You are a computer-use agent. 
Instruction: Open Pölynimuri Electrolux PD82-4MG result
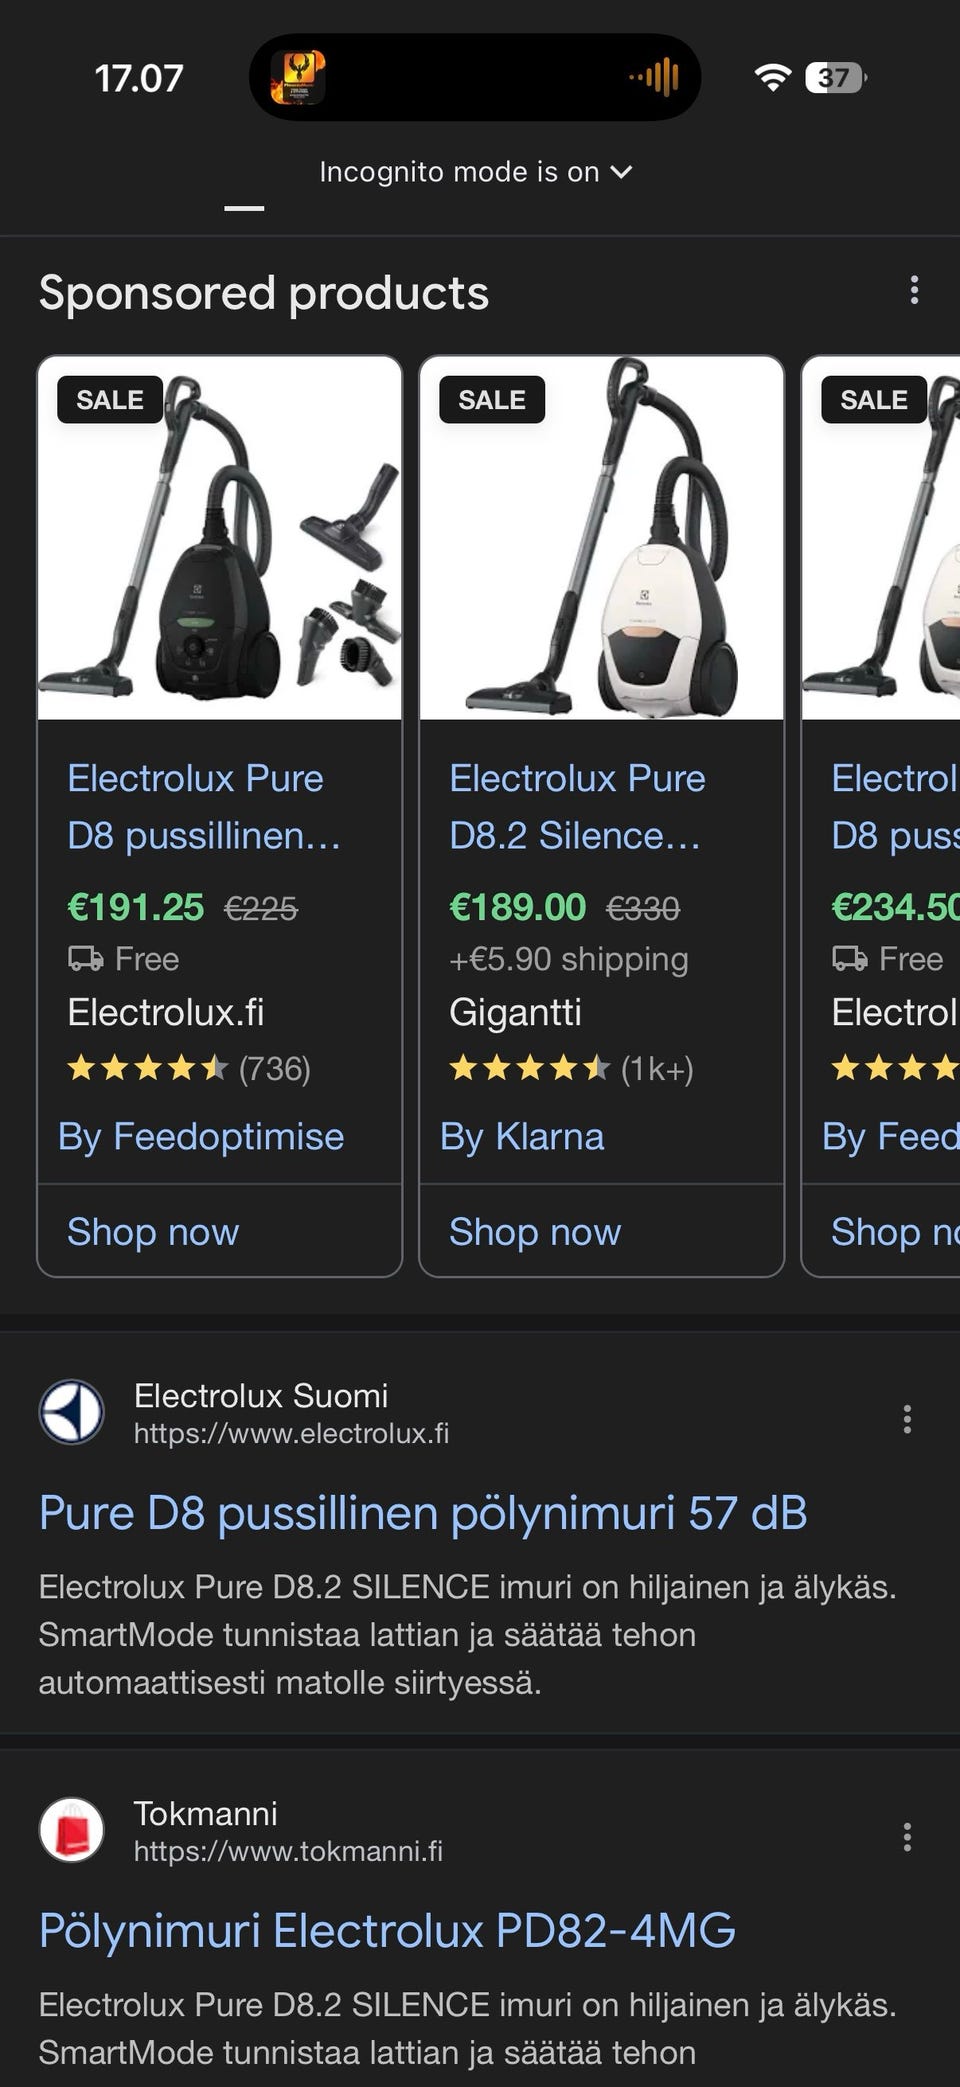(387, 1931)
